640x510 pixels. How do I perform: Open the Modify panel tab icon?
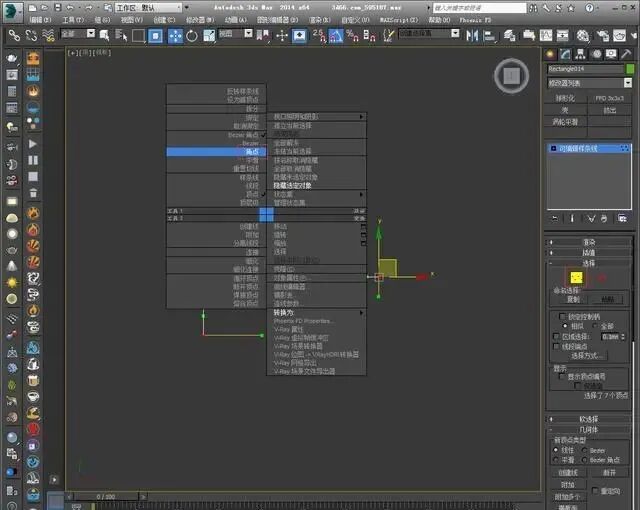566,54
